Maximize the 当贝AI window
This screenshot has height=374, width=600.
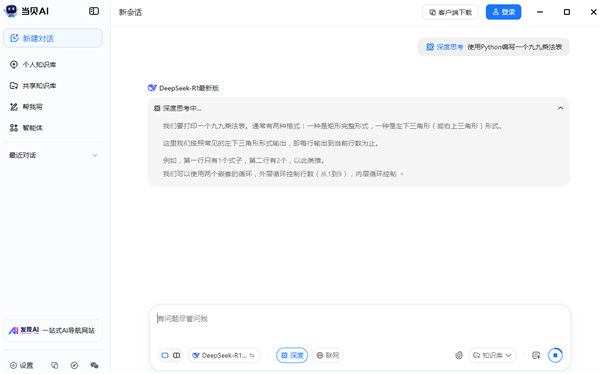(x=567, y=12)
